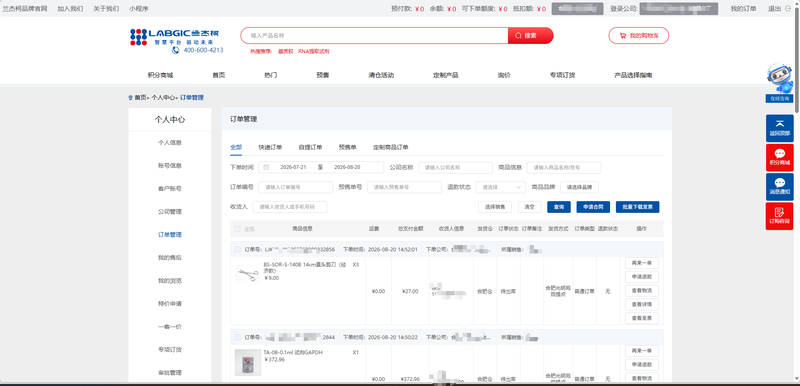Open my shopping cart
800x386 pixels.
(638, 36)
